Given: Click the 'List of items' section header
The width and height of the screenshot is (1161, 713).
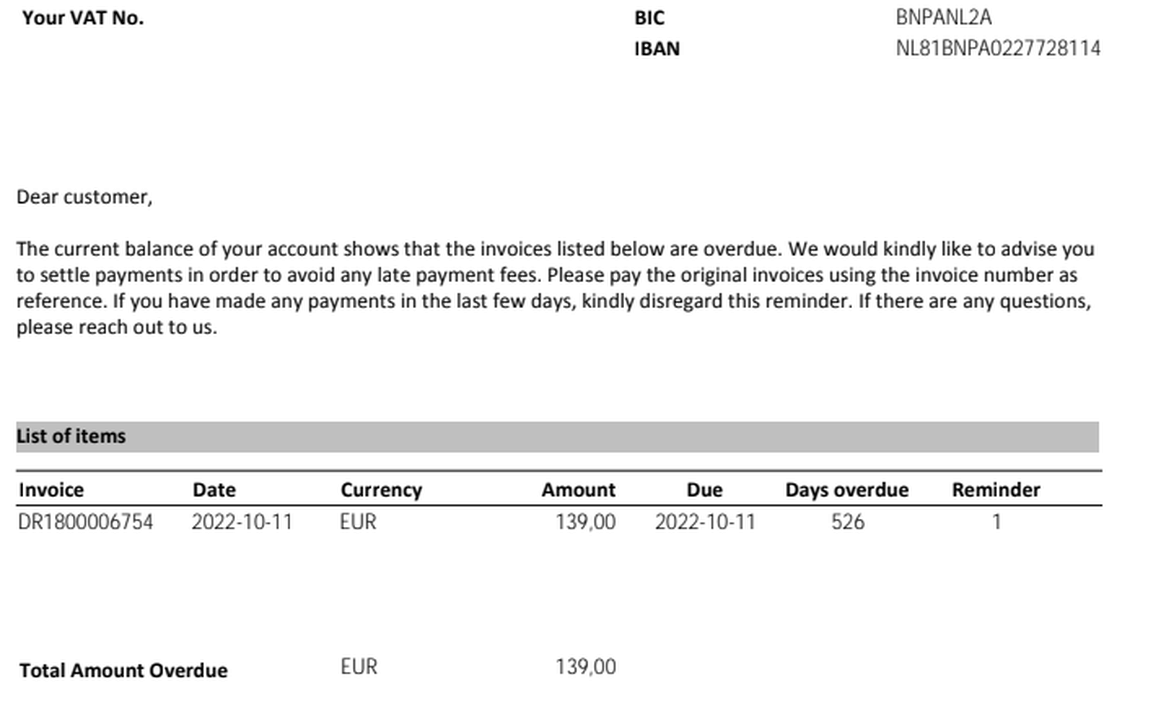Looking at the screenshot, I should point(71,436).
